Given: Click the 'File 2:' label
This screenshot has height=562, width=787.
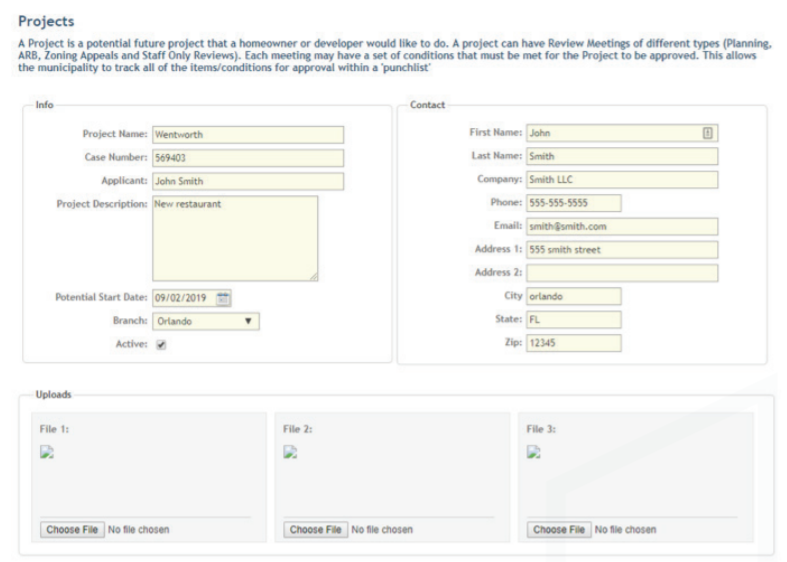Looking at the screenshot, I should [x=298, y=429].
